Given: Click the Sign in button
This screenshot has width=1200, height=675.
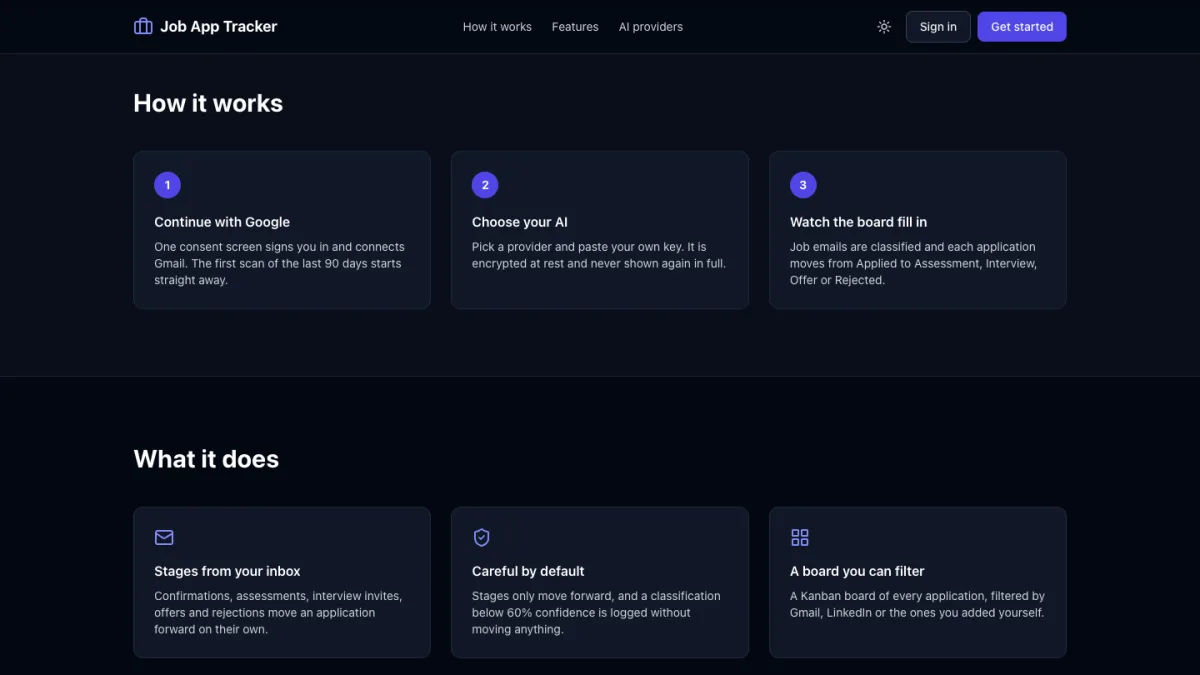Looking at the screenshot, I should tap(938, 27).
